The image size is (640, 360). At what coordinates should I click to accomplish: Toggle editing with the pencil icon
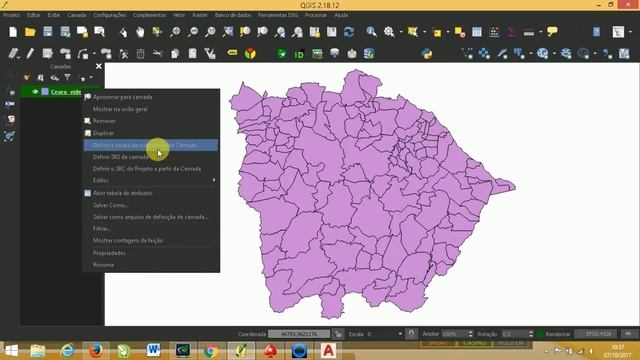click(x=30, y=53)
